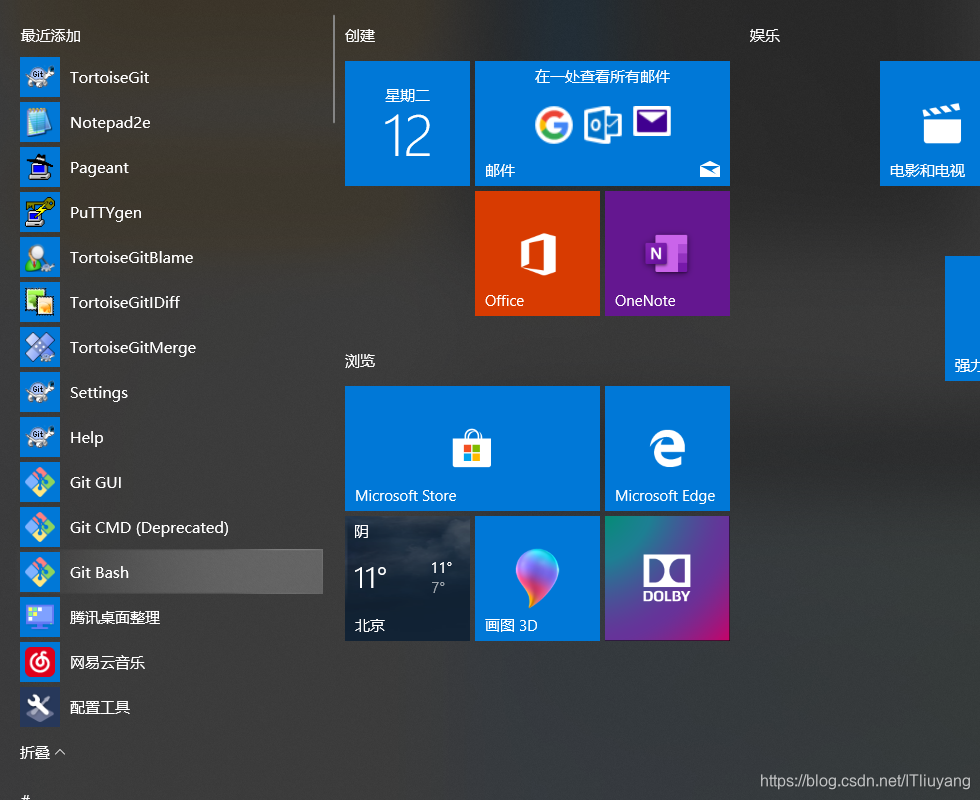
Task: Open the Office tile
Action: click(538, 254)
